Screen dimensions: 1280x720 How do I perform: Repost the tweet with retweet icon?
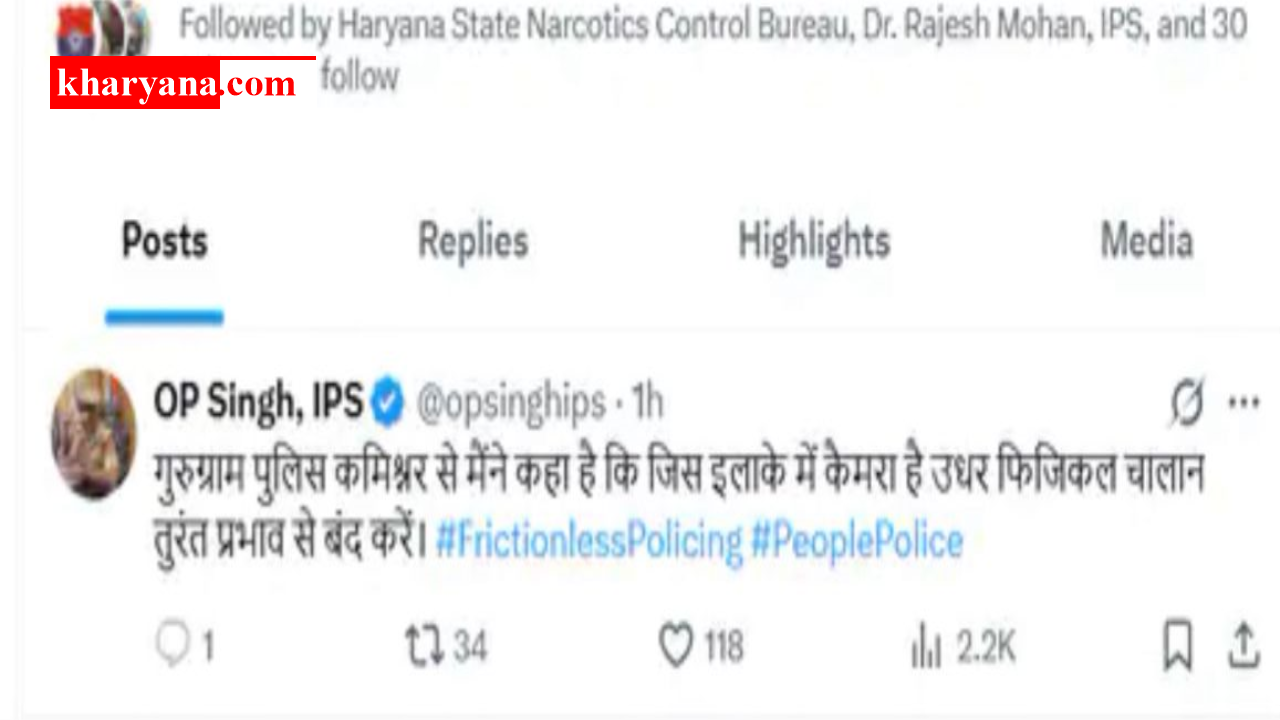[423, 646]
